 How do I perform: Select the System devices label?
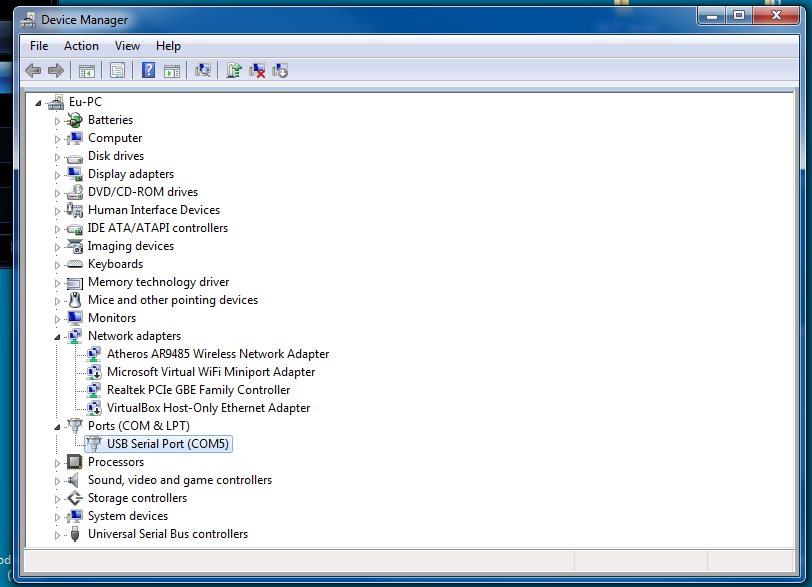coord(128,517)
